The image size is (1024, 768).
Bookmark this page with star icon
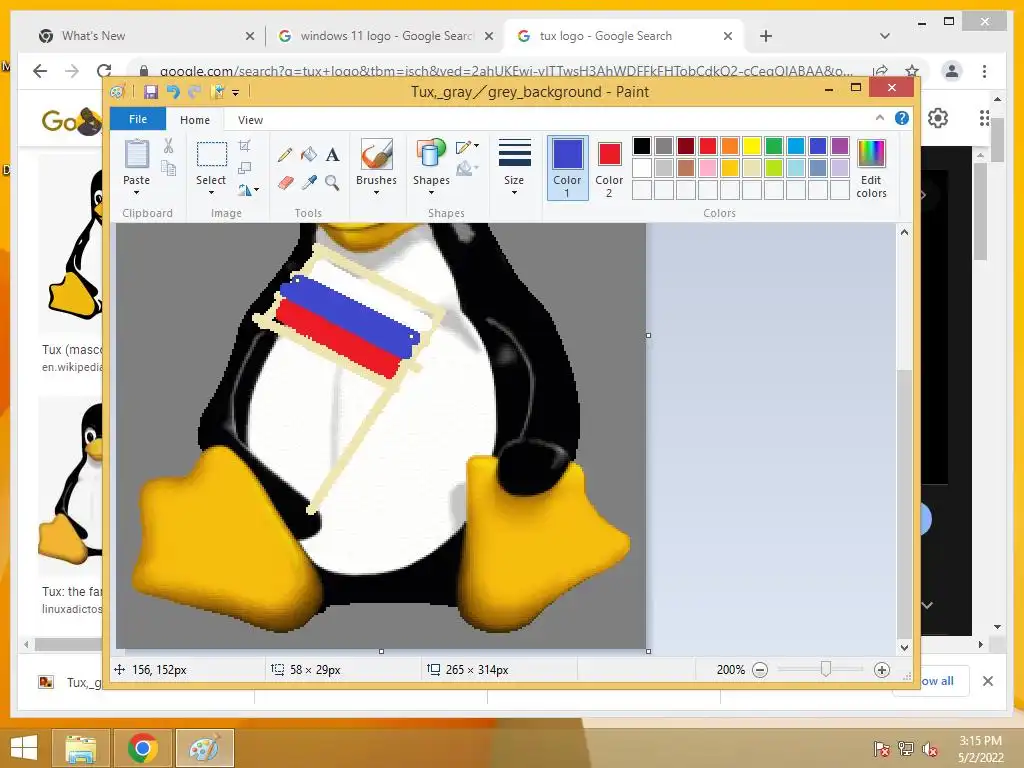click(912, 71)
